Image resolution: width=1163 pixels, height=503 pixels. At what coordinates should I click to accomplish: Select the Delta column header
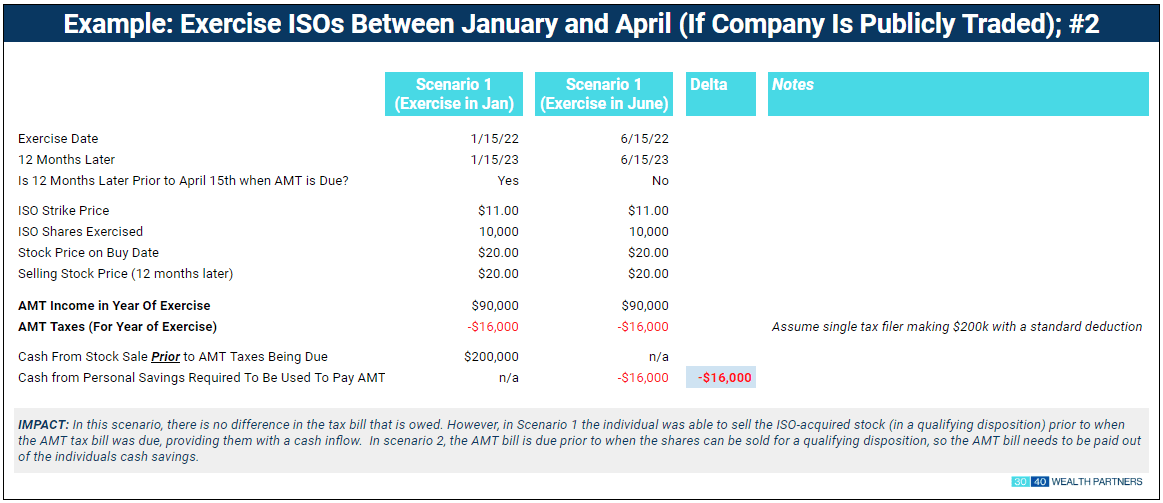[x=720, y=94]
